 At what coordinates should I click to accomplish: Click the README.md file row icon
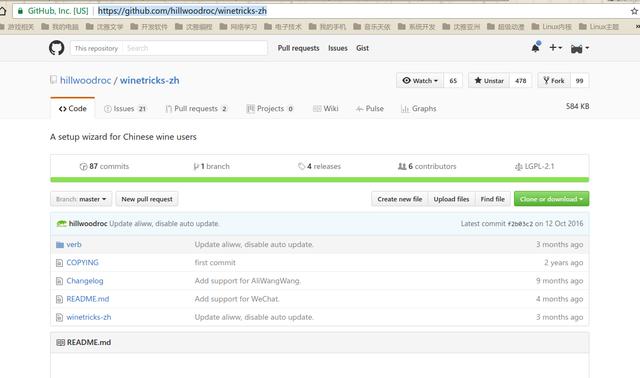pyautogui.click(x=60, y=299)
